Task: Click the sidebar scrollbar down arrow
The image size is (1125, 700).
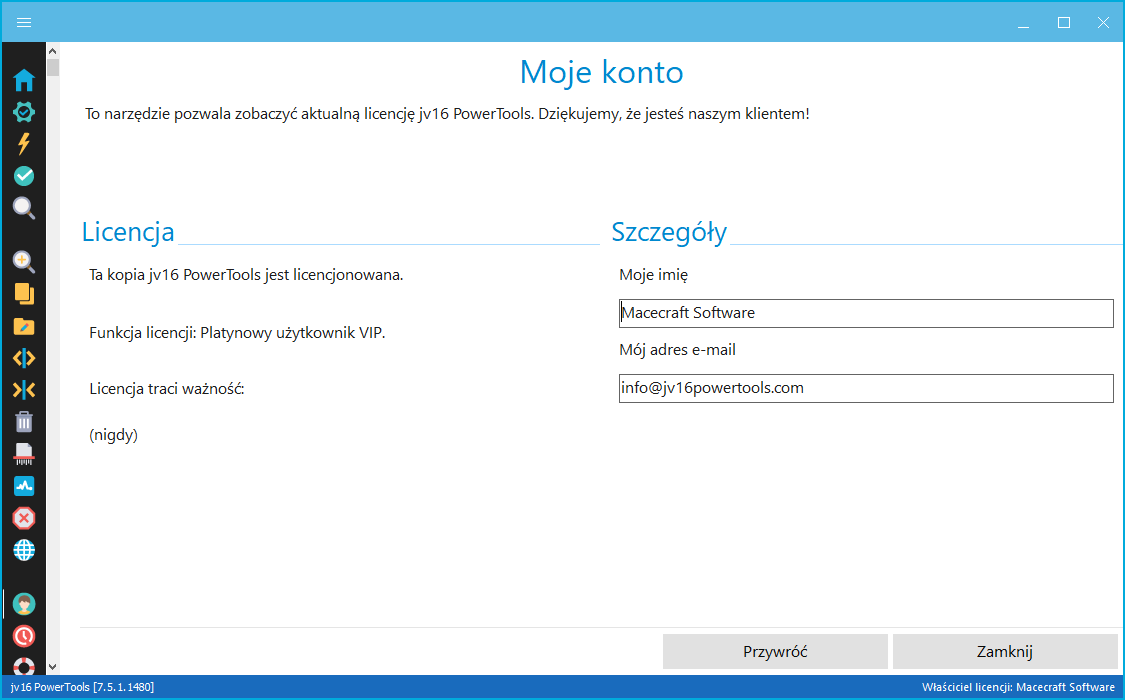Action: [52, 667]
